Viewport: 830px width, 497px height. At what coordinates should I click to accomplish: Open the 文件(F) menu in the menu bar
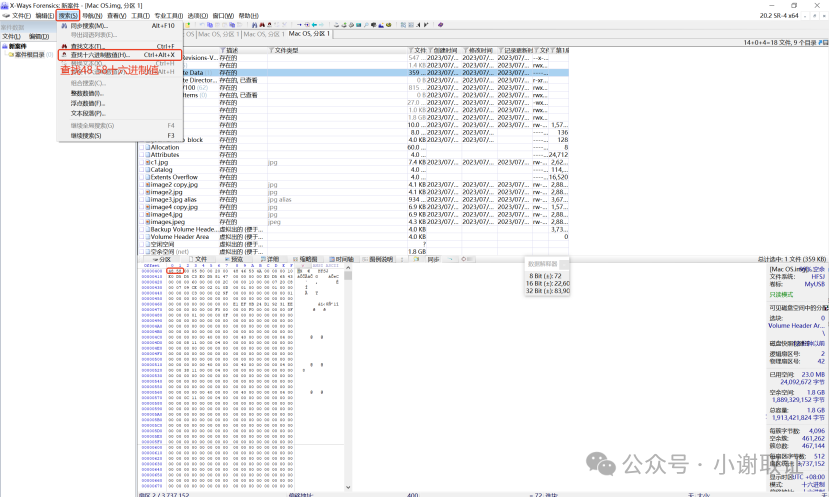tap(21, 16)
